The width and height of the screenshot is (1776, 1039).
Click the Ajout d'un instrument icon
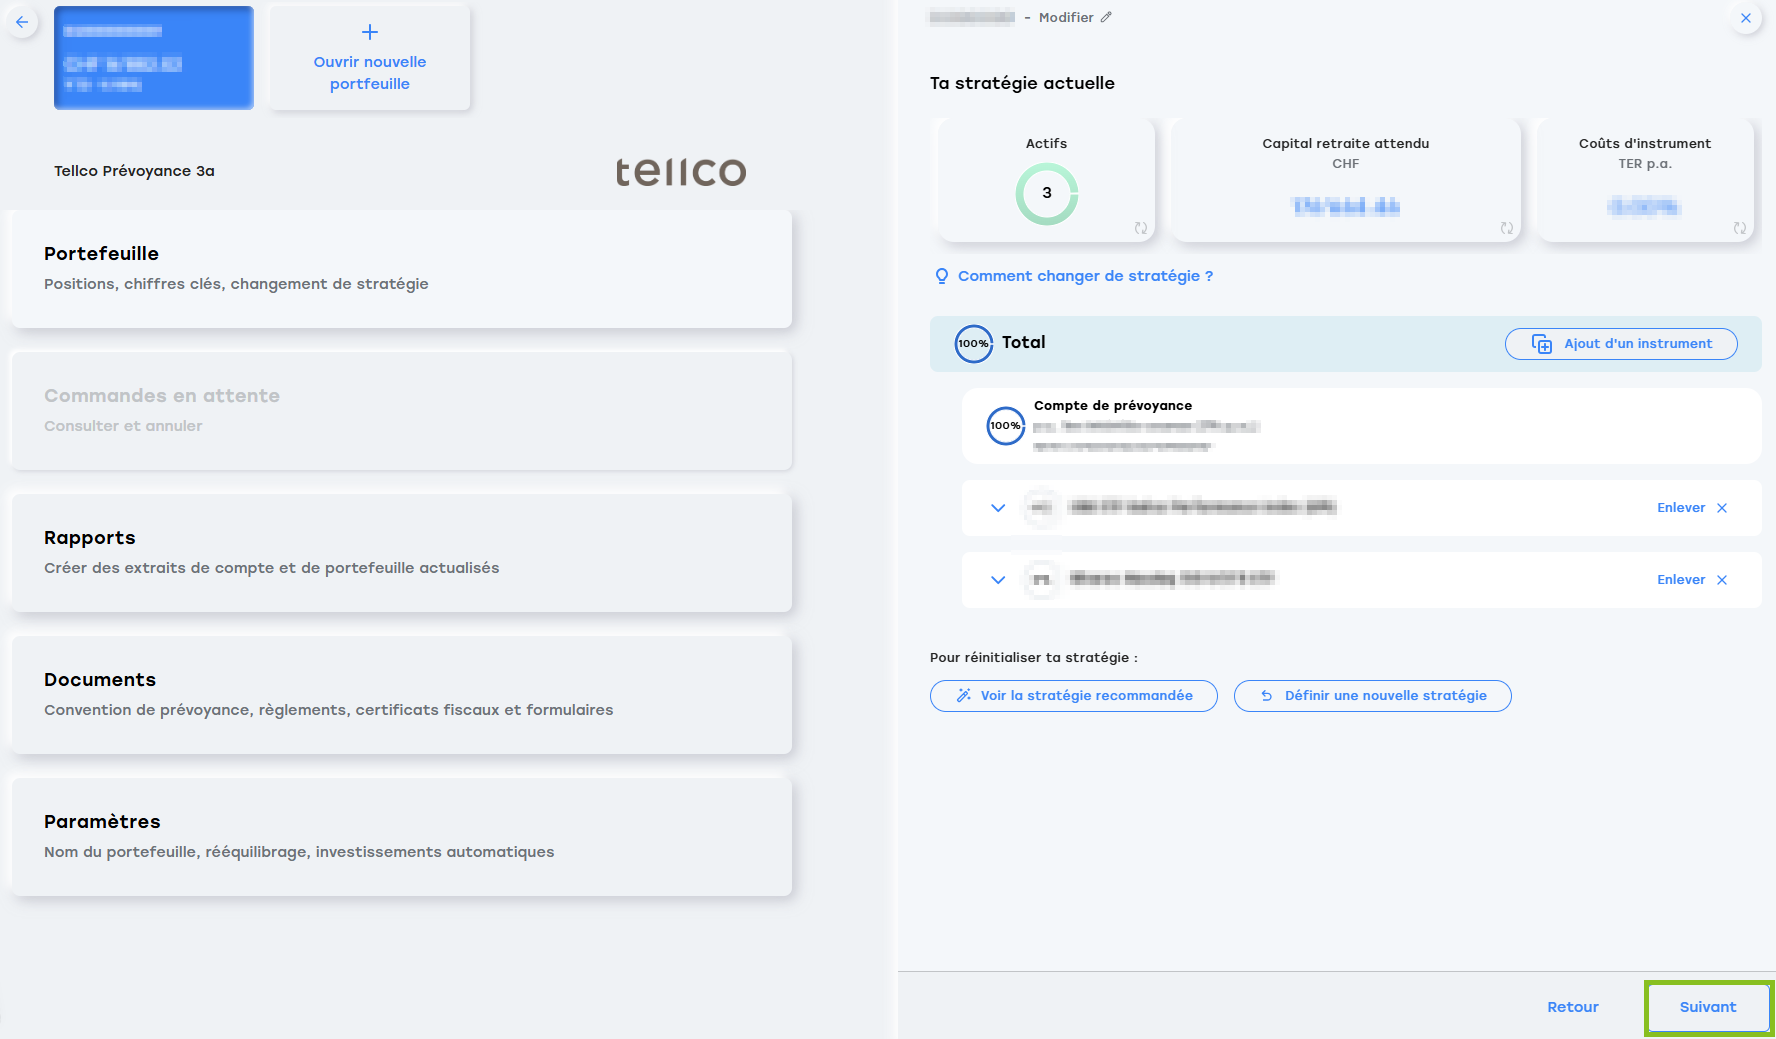(1542, 344)
